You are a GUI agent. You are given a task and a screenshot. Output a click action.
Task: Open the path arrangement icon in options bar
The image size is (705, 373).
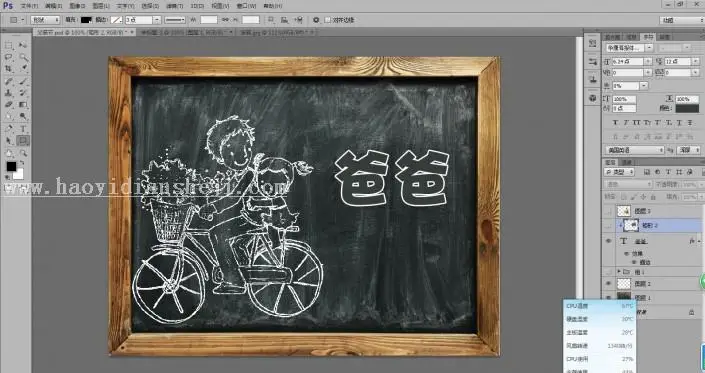[299, 20]
